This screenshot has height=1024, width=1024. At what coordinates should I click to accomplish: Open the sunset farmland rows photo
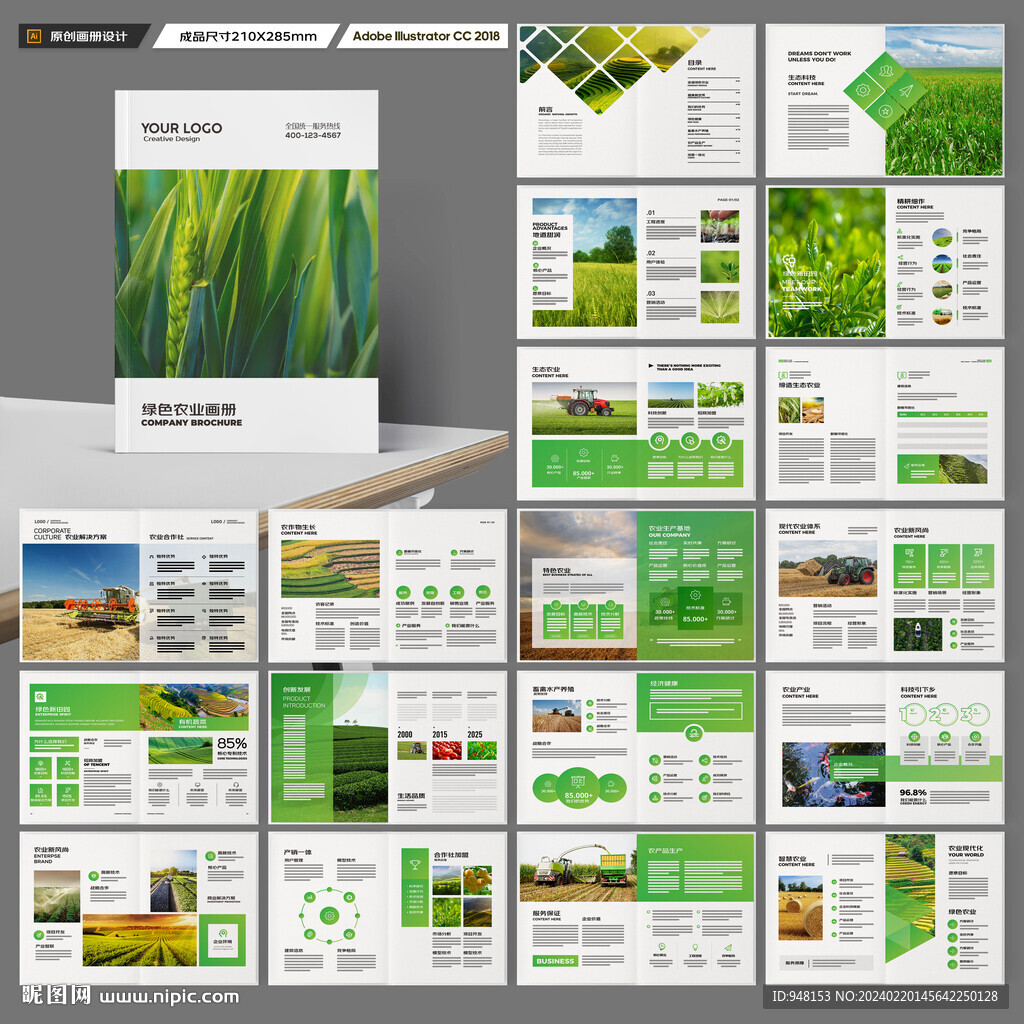point(140,940)
